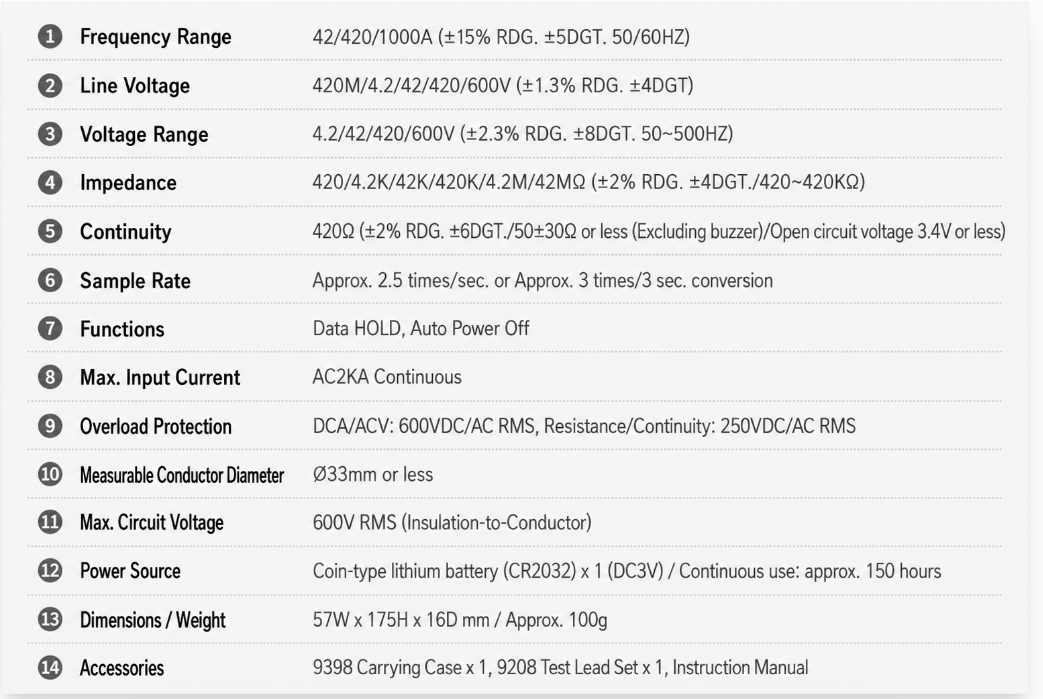The height and width of the screenshot is (699, 1043).
Task: Click the number 6 Sample Rate badge
Action: (50, 280)
